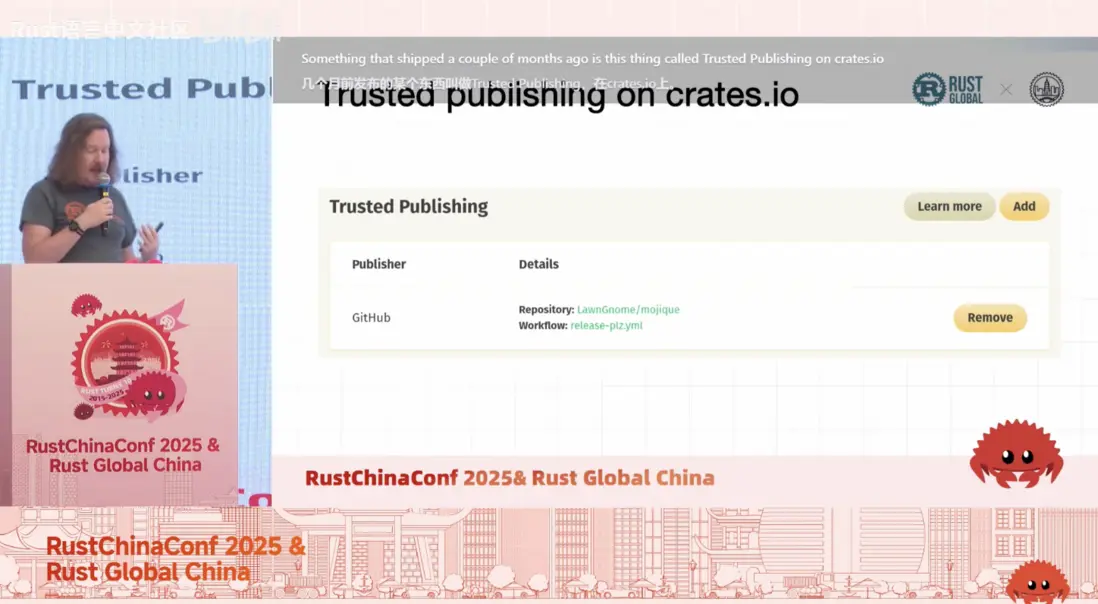
Task: Click the Add publisher button
Action: [1024, 206]
